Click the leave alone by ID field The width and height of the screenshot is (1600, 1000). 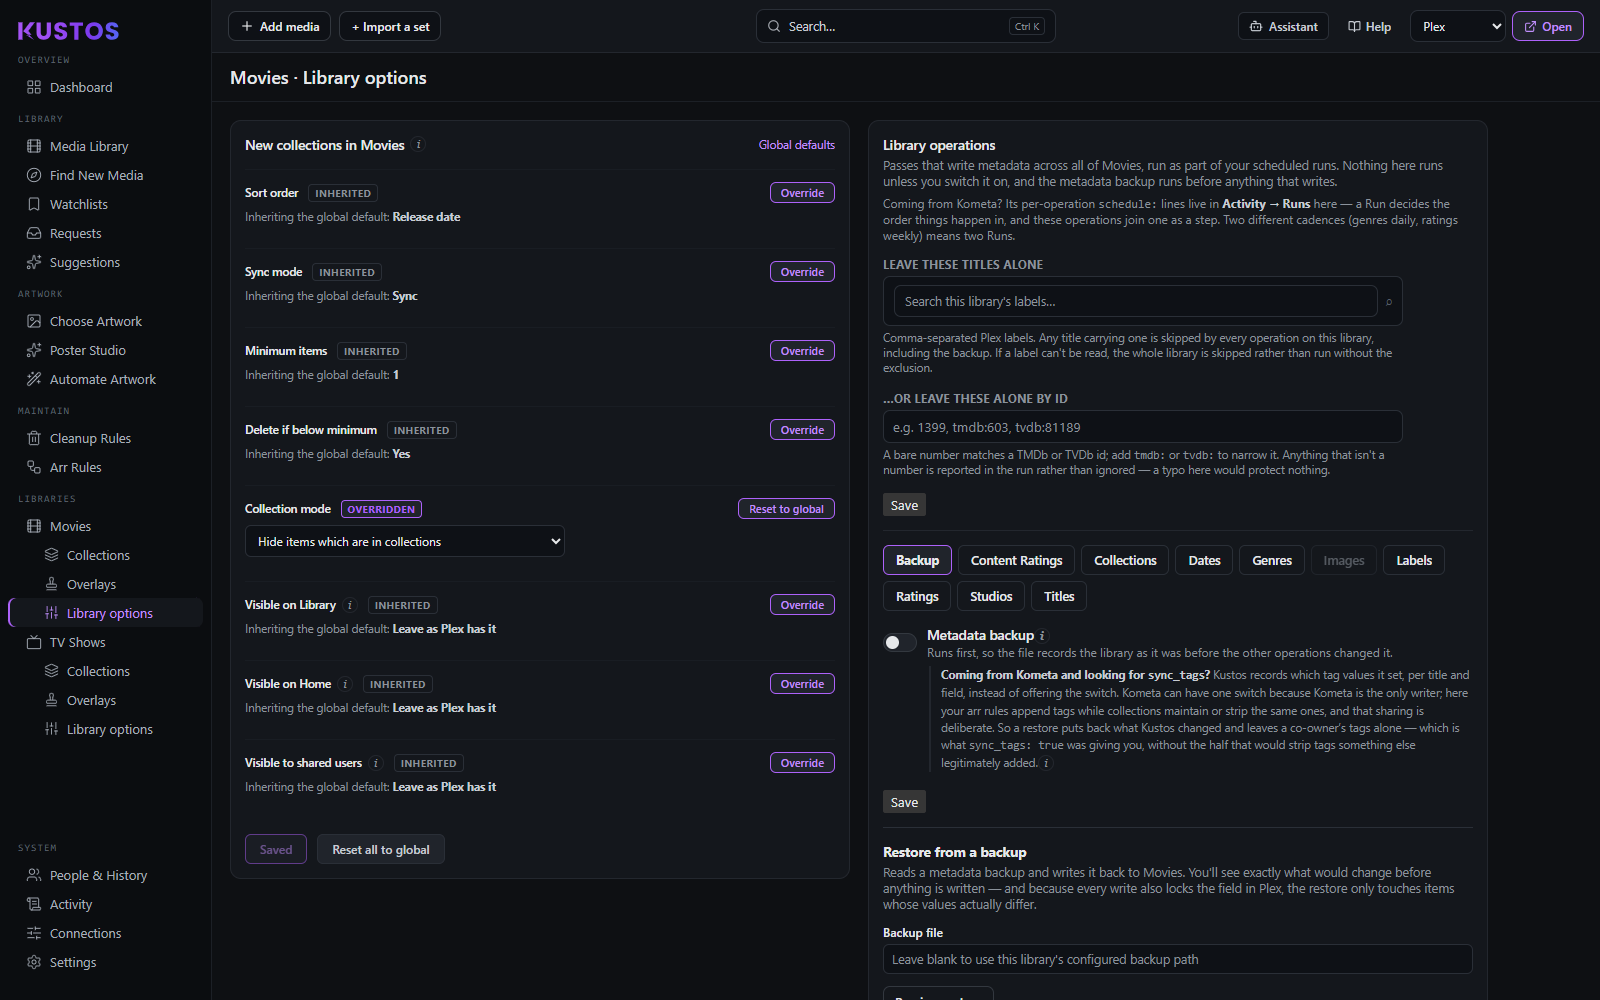point(1142,427)
